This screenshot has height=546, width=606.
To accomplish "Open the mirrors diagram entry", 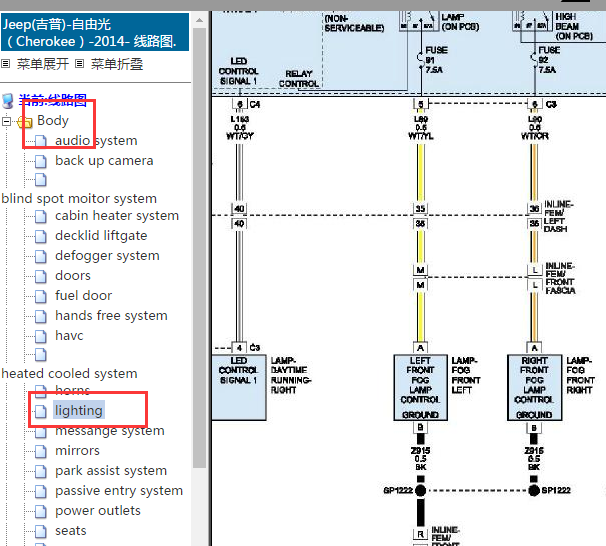I will coord(77,451).
